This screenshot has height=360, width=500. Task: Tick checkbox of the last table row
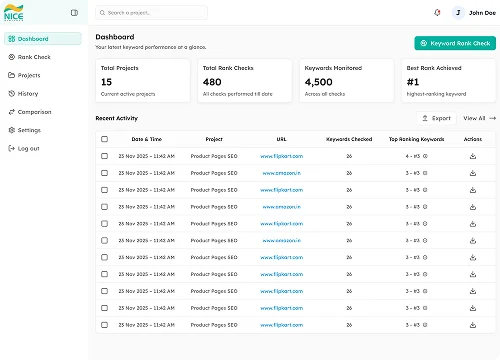click(104, 325)
